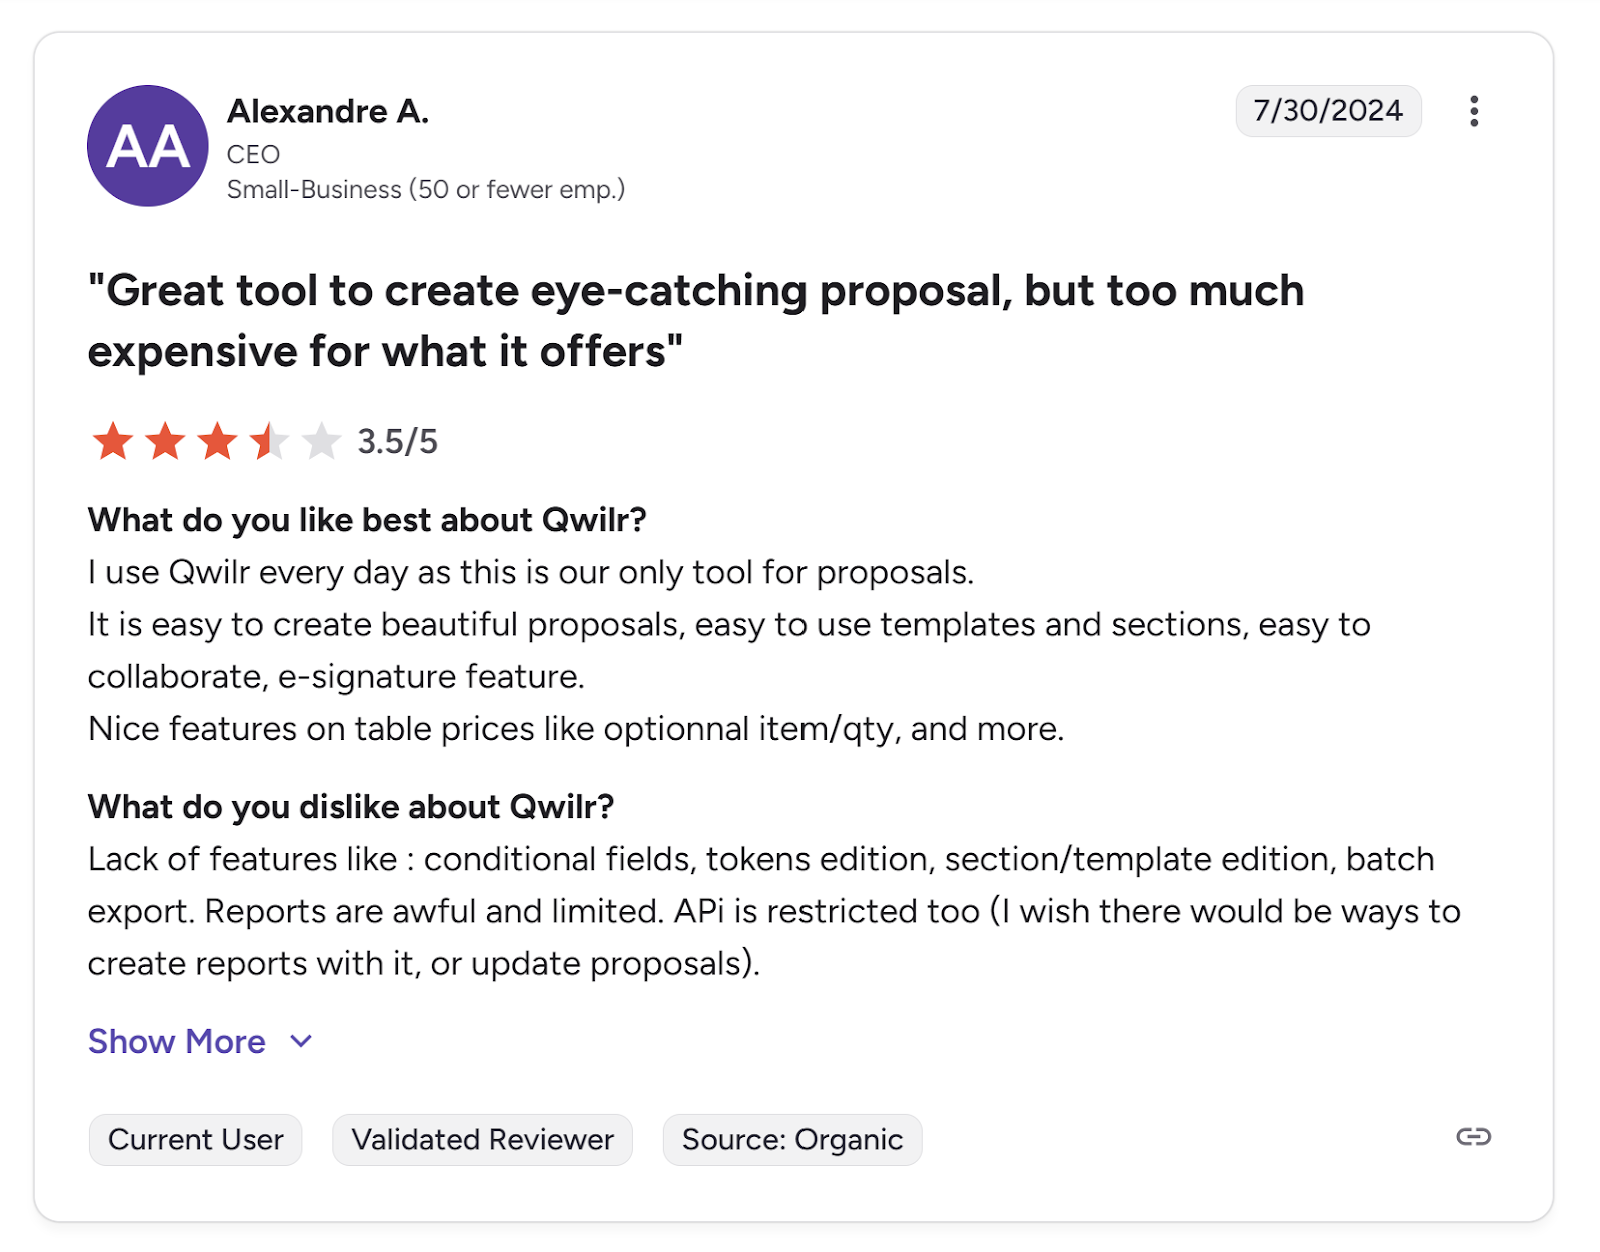Click the 3.5/5 rating score text
The image size is (1600, 1252).
(x=398, y=442)
